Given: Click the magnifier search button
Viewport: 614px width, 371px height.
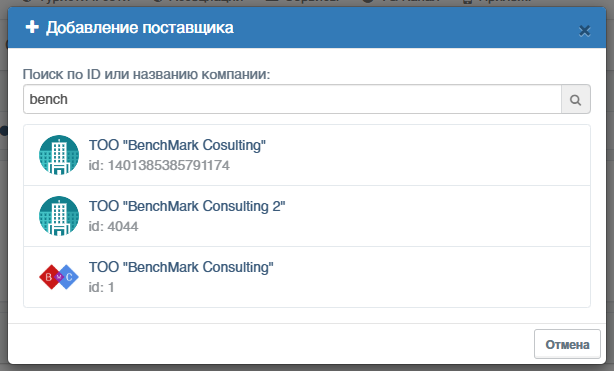Looking at the screenshot, I should [576, 100].
